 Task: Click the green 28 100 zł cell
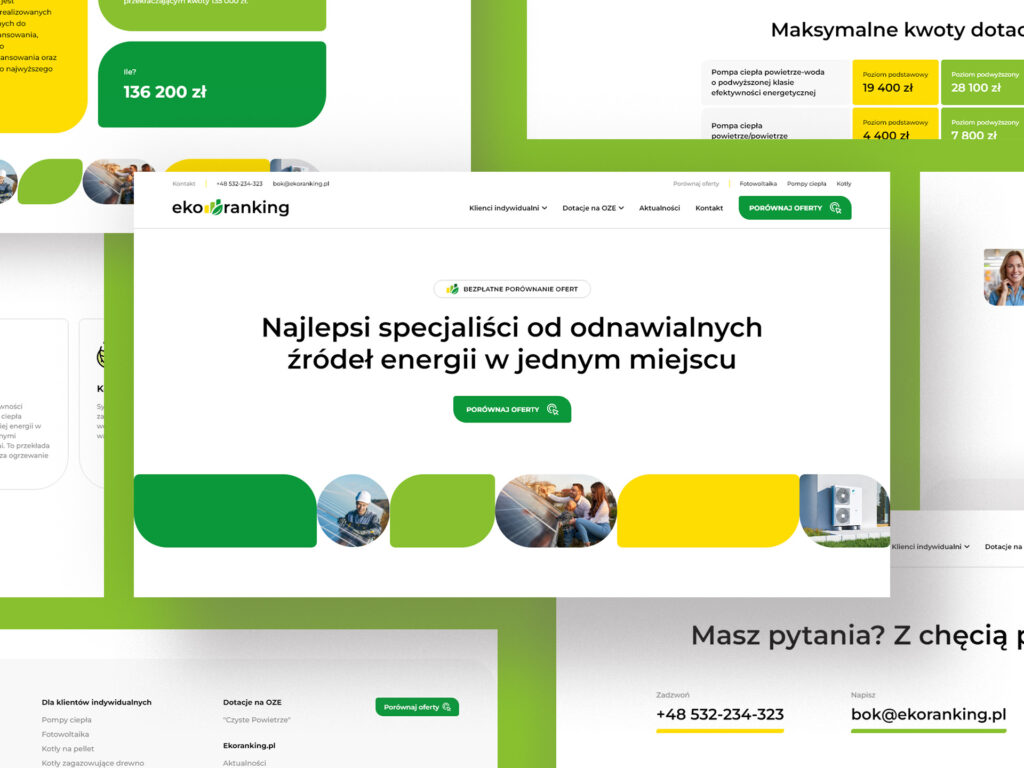pyautogui.click(x=983, y=82)
